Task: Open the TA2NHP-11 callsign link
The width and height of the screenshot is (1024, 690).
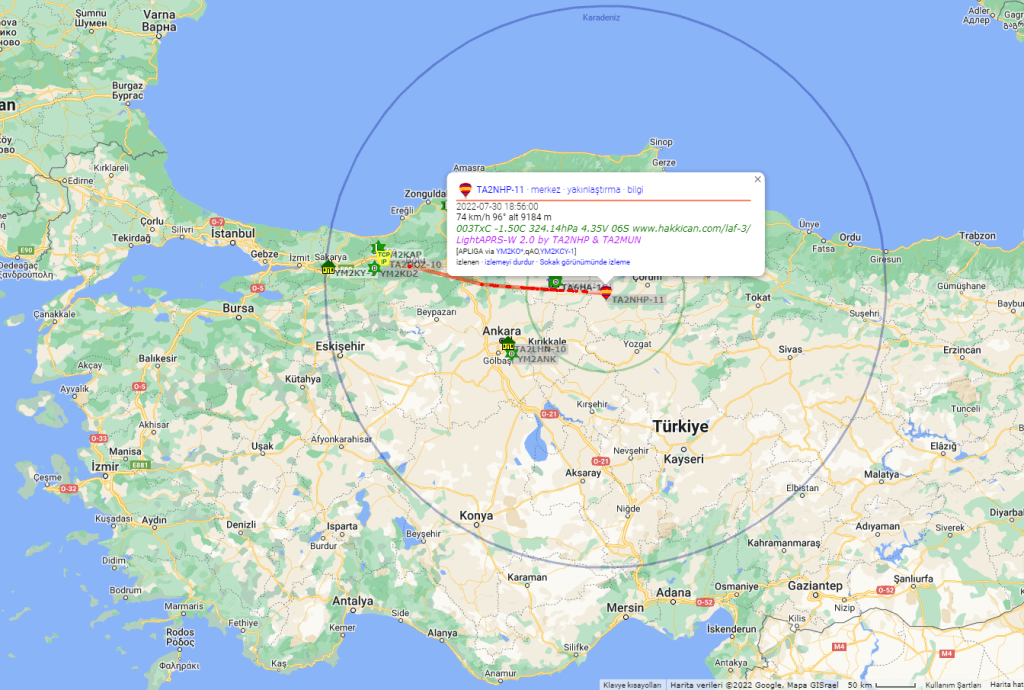Action: (x=500, y=189)
